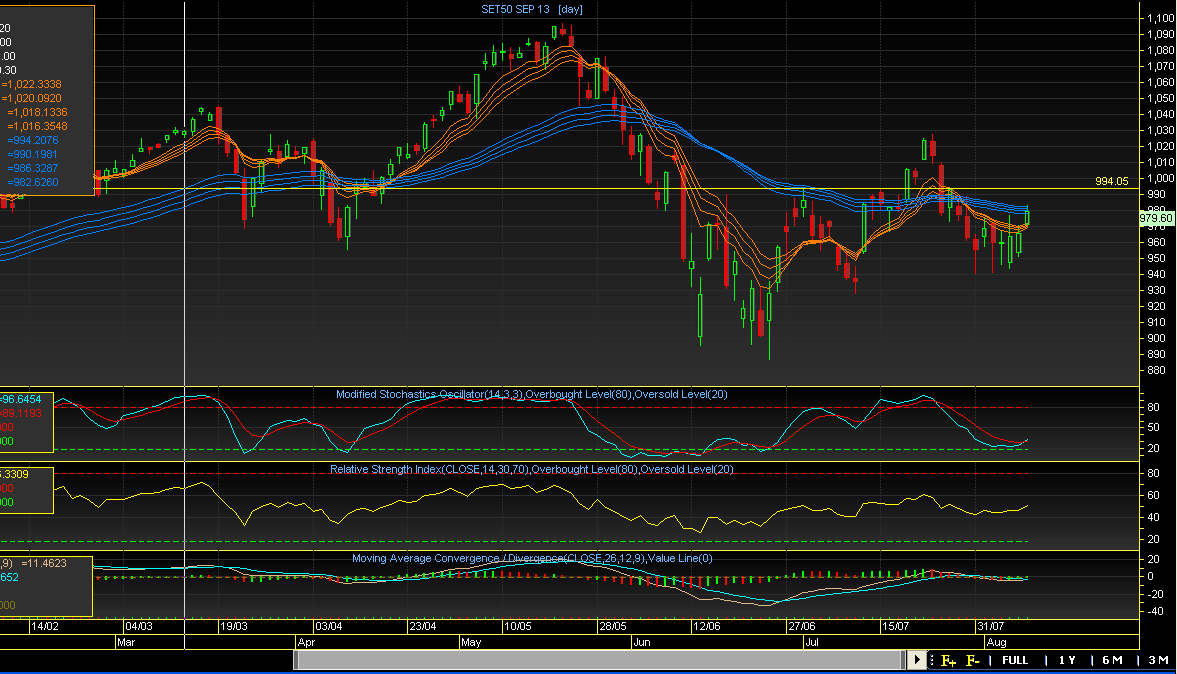Show the FULL time range
The width and height of the screenshot is (1177, 674).
pos(1015,660)
